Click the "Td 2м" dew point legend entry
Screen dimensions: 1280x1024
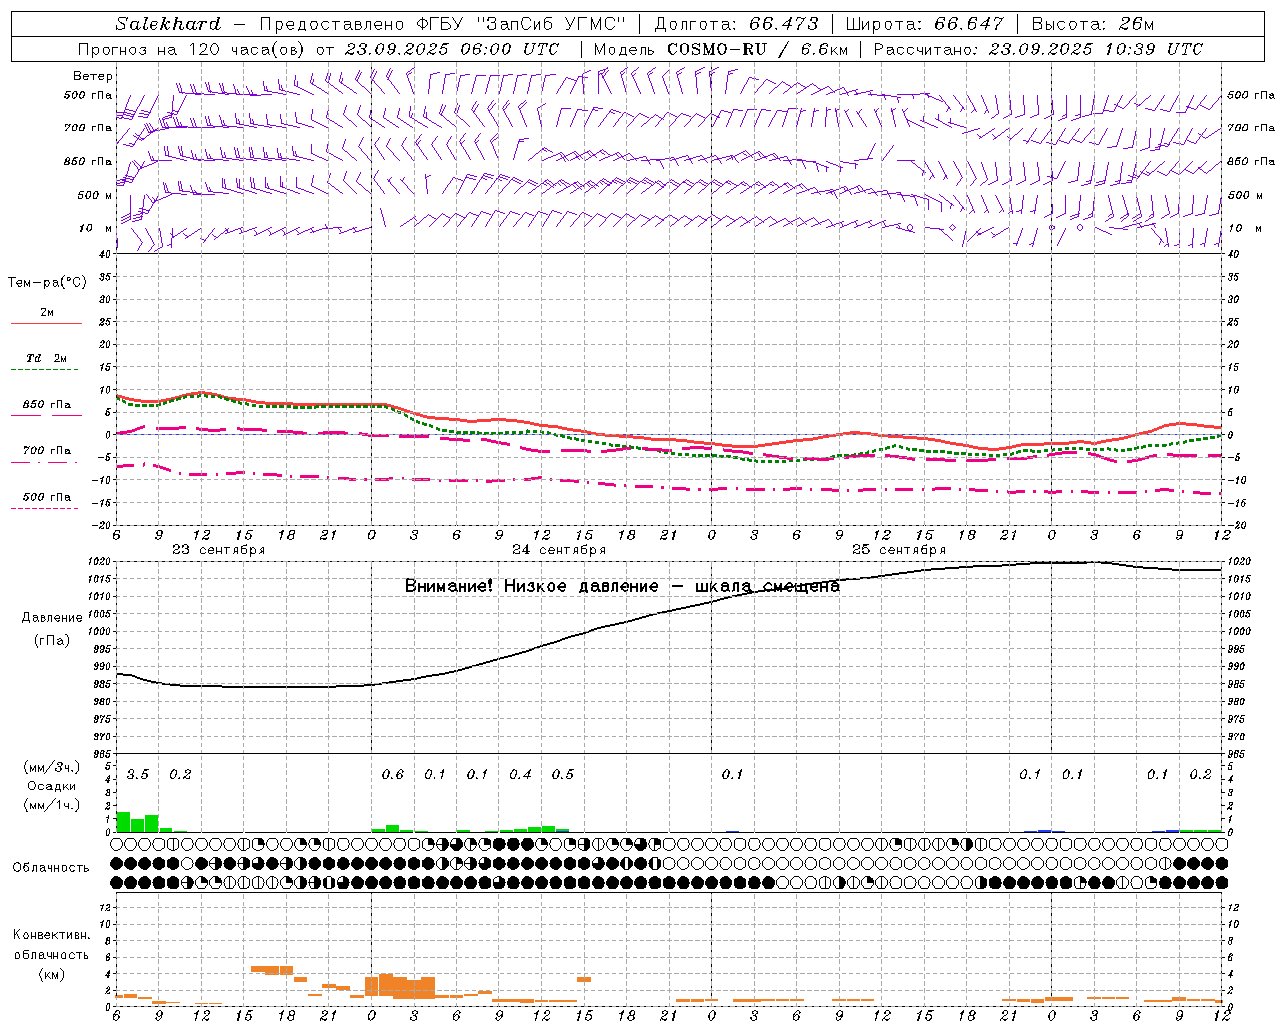[x=47, y=358]
